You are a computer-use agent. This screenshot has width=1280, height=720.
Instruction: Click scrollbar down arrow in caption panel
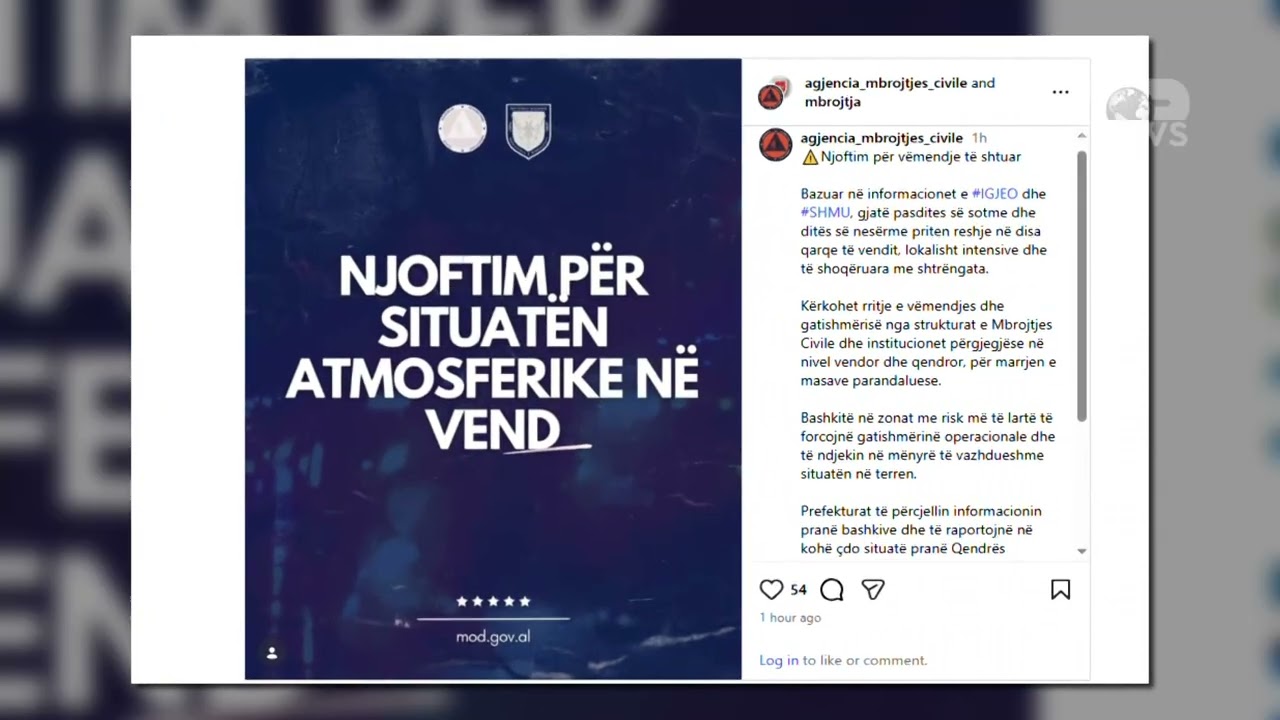pos(1082,551)
